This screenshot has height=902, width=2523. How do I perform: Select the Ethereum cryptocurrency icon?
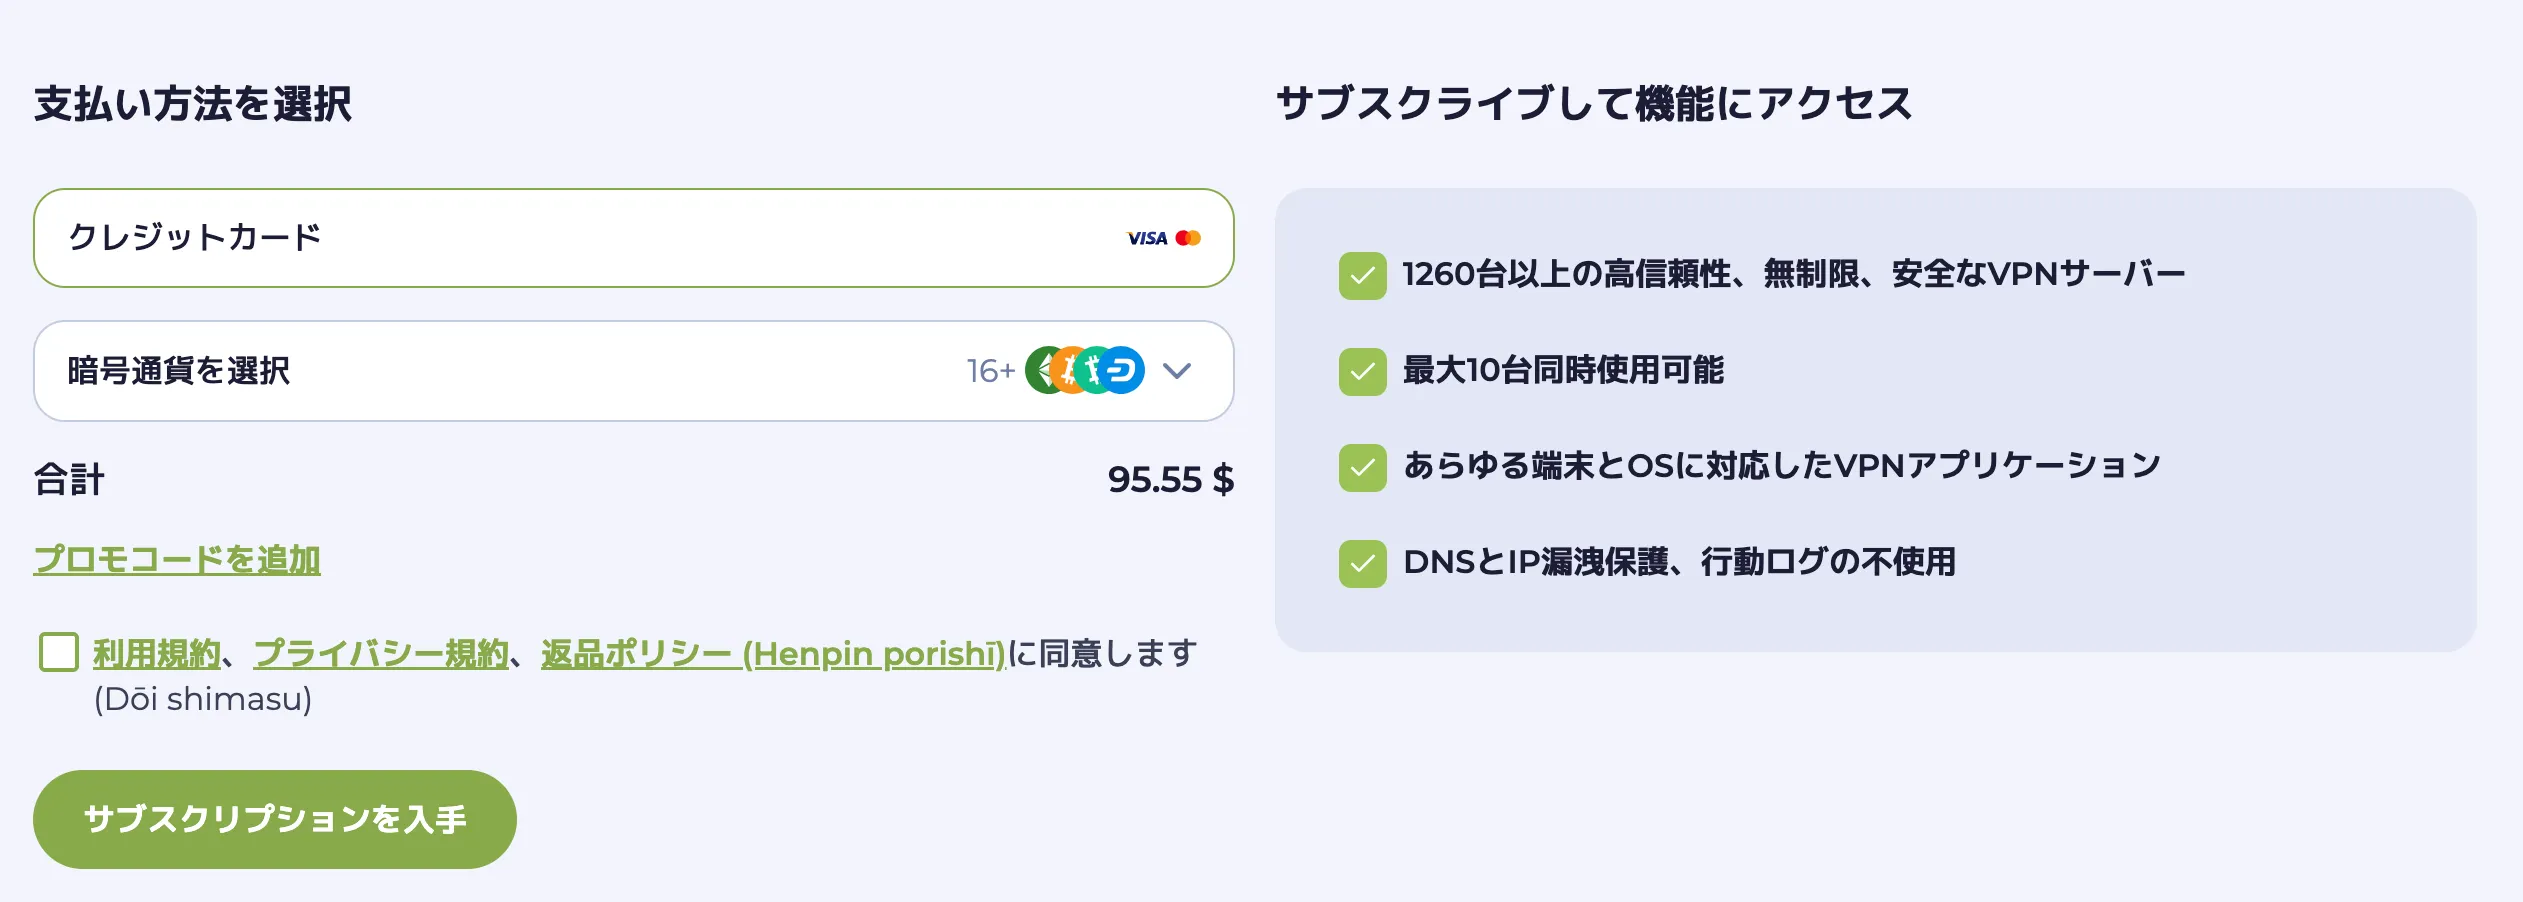(1043, 371)
